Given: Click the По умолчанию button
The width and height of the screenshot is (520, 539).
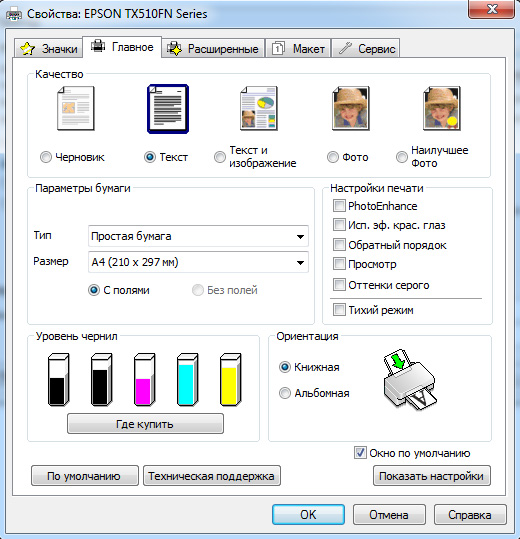Looking at the screenshot, I should (85, 476).
